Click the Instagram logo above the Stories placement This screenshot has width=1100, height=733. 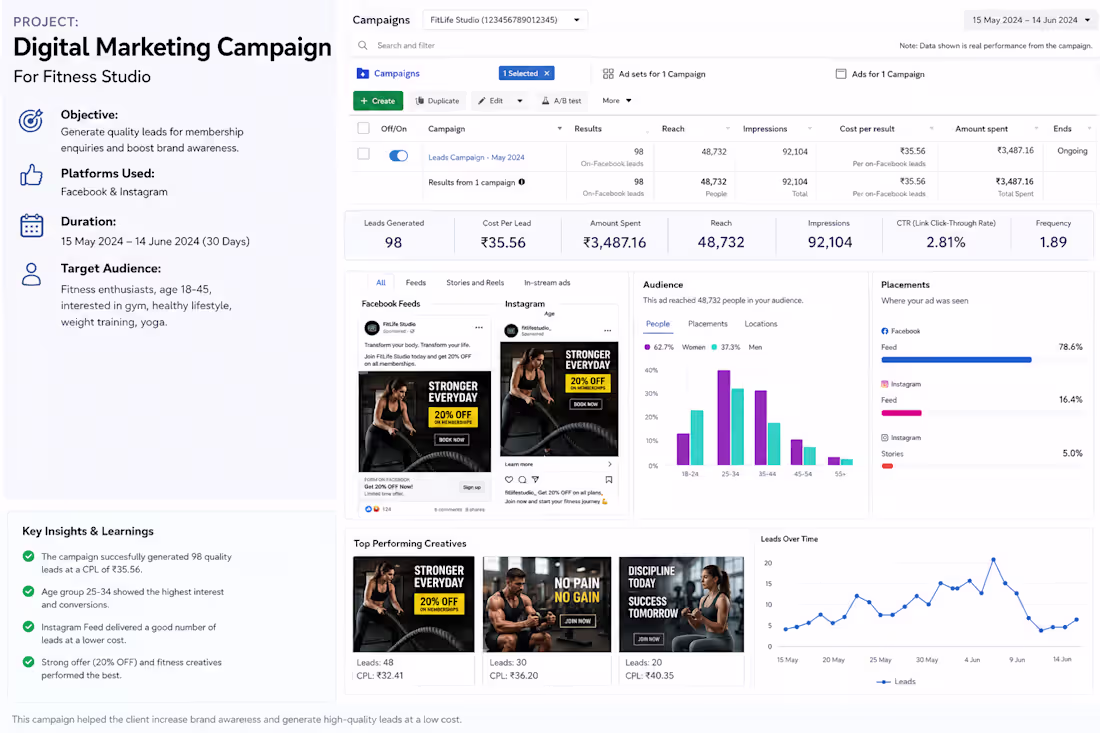885,438
